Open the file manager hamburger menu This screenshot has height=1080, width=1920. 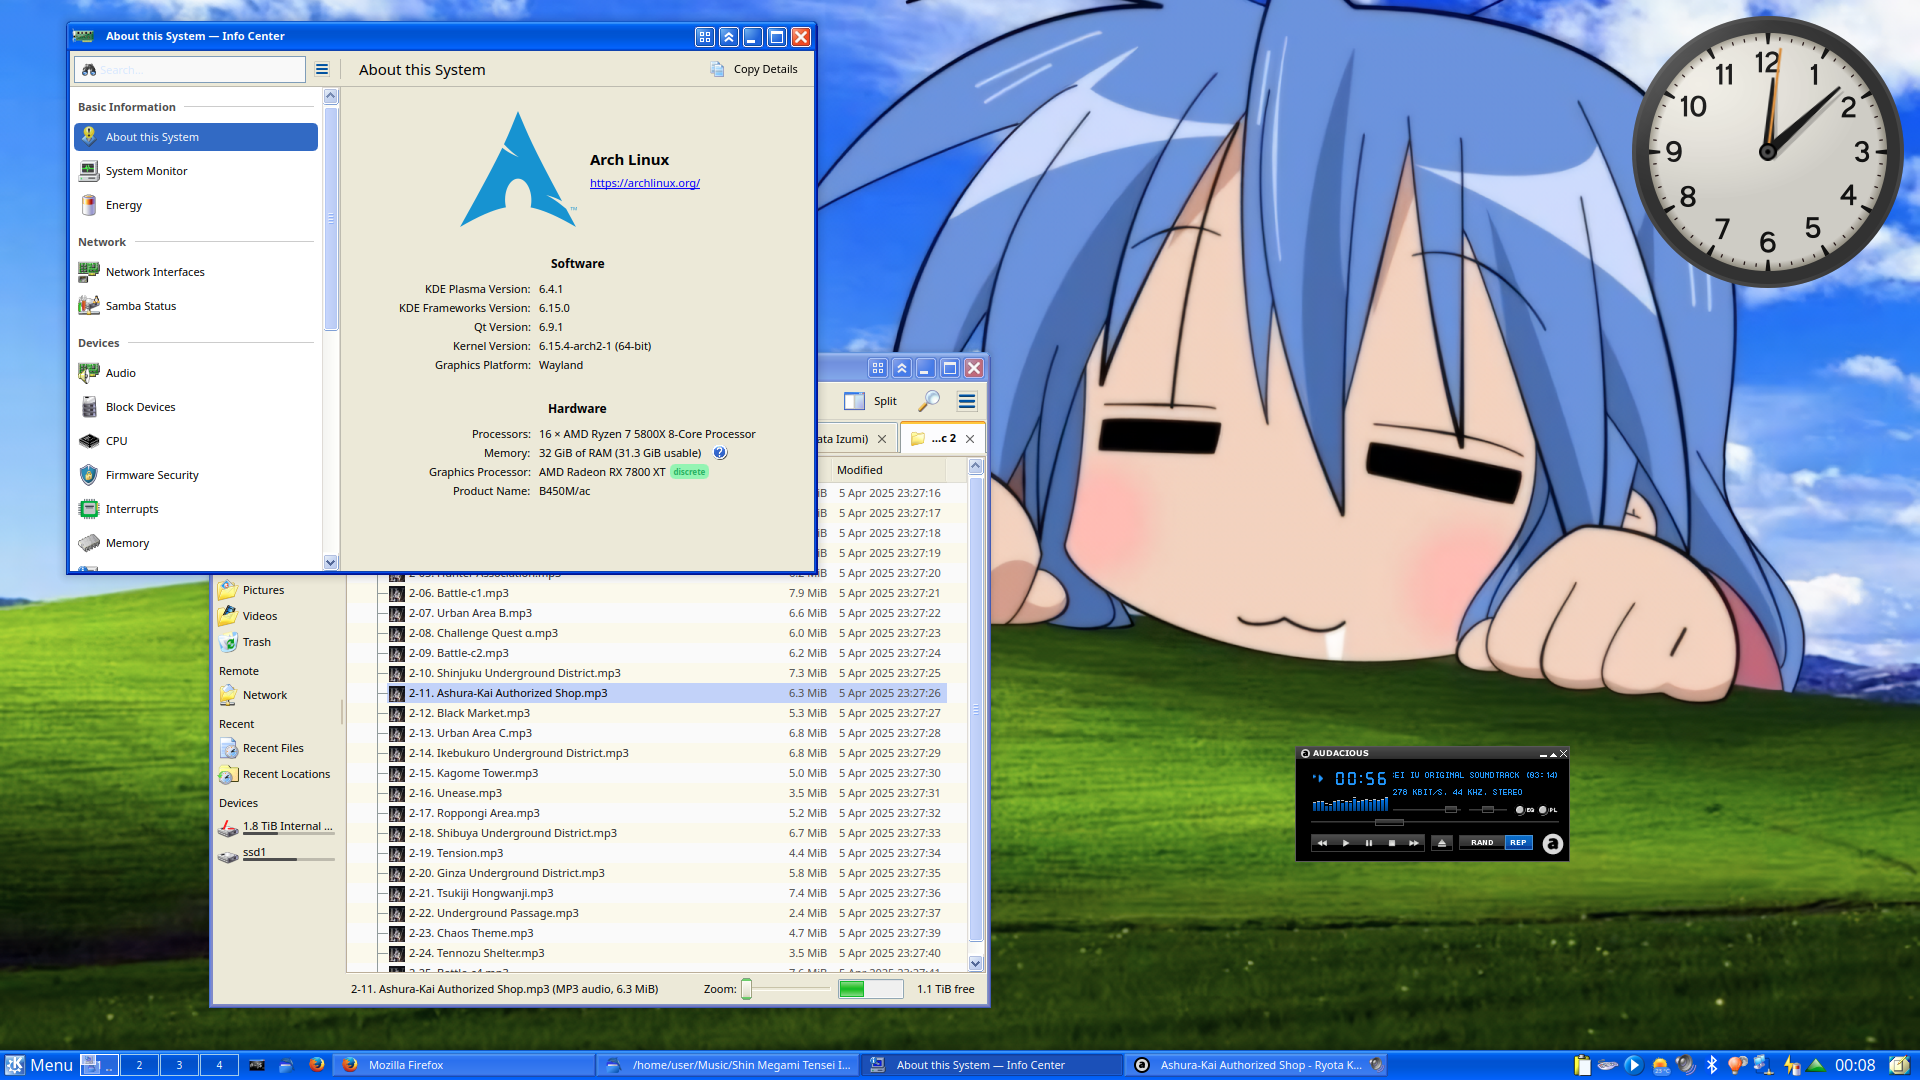click(966, 401)
